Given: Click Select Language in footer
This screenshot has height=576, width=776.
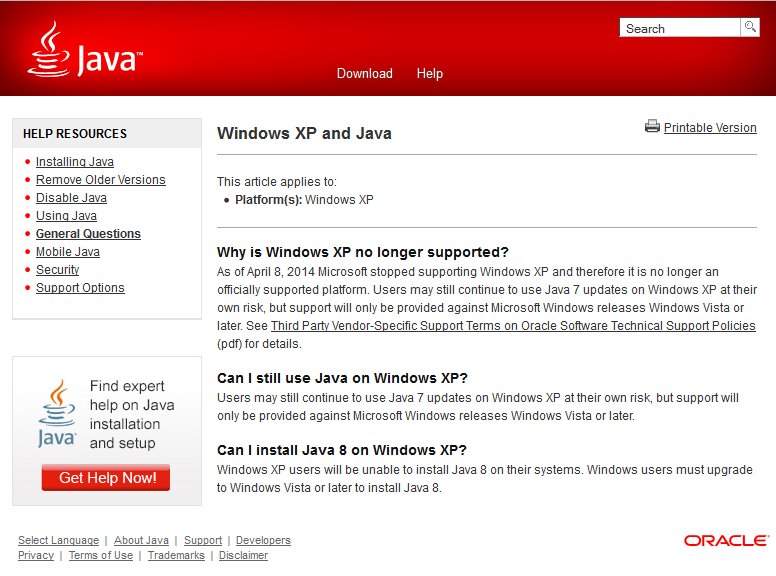Looking at the screenshot, I should (x=58, y=540).
